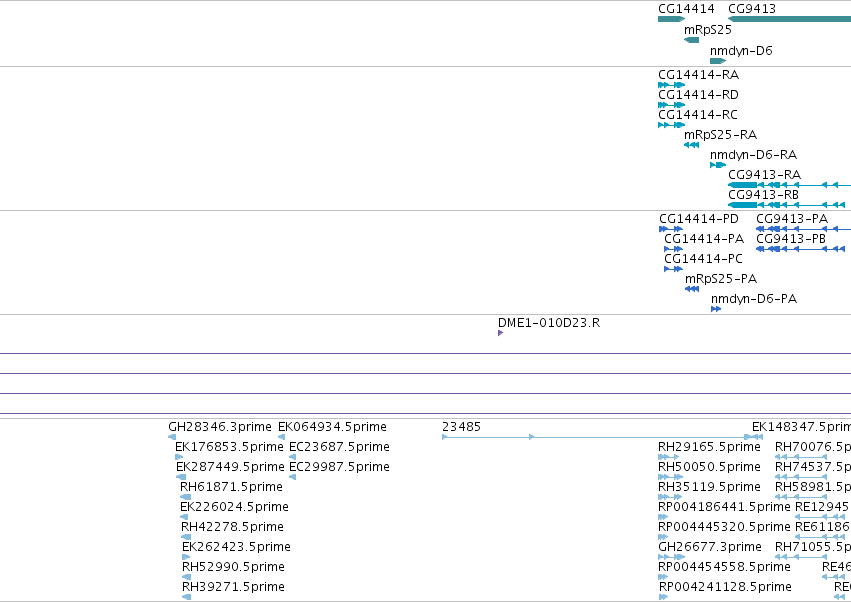The height and width of the screenshot is (602, 851).
Task: Click the nmdyn-D6-PA protein arrow glyph
Action: click(716, 309)
